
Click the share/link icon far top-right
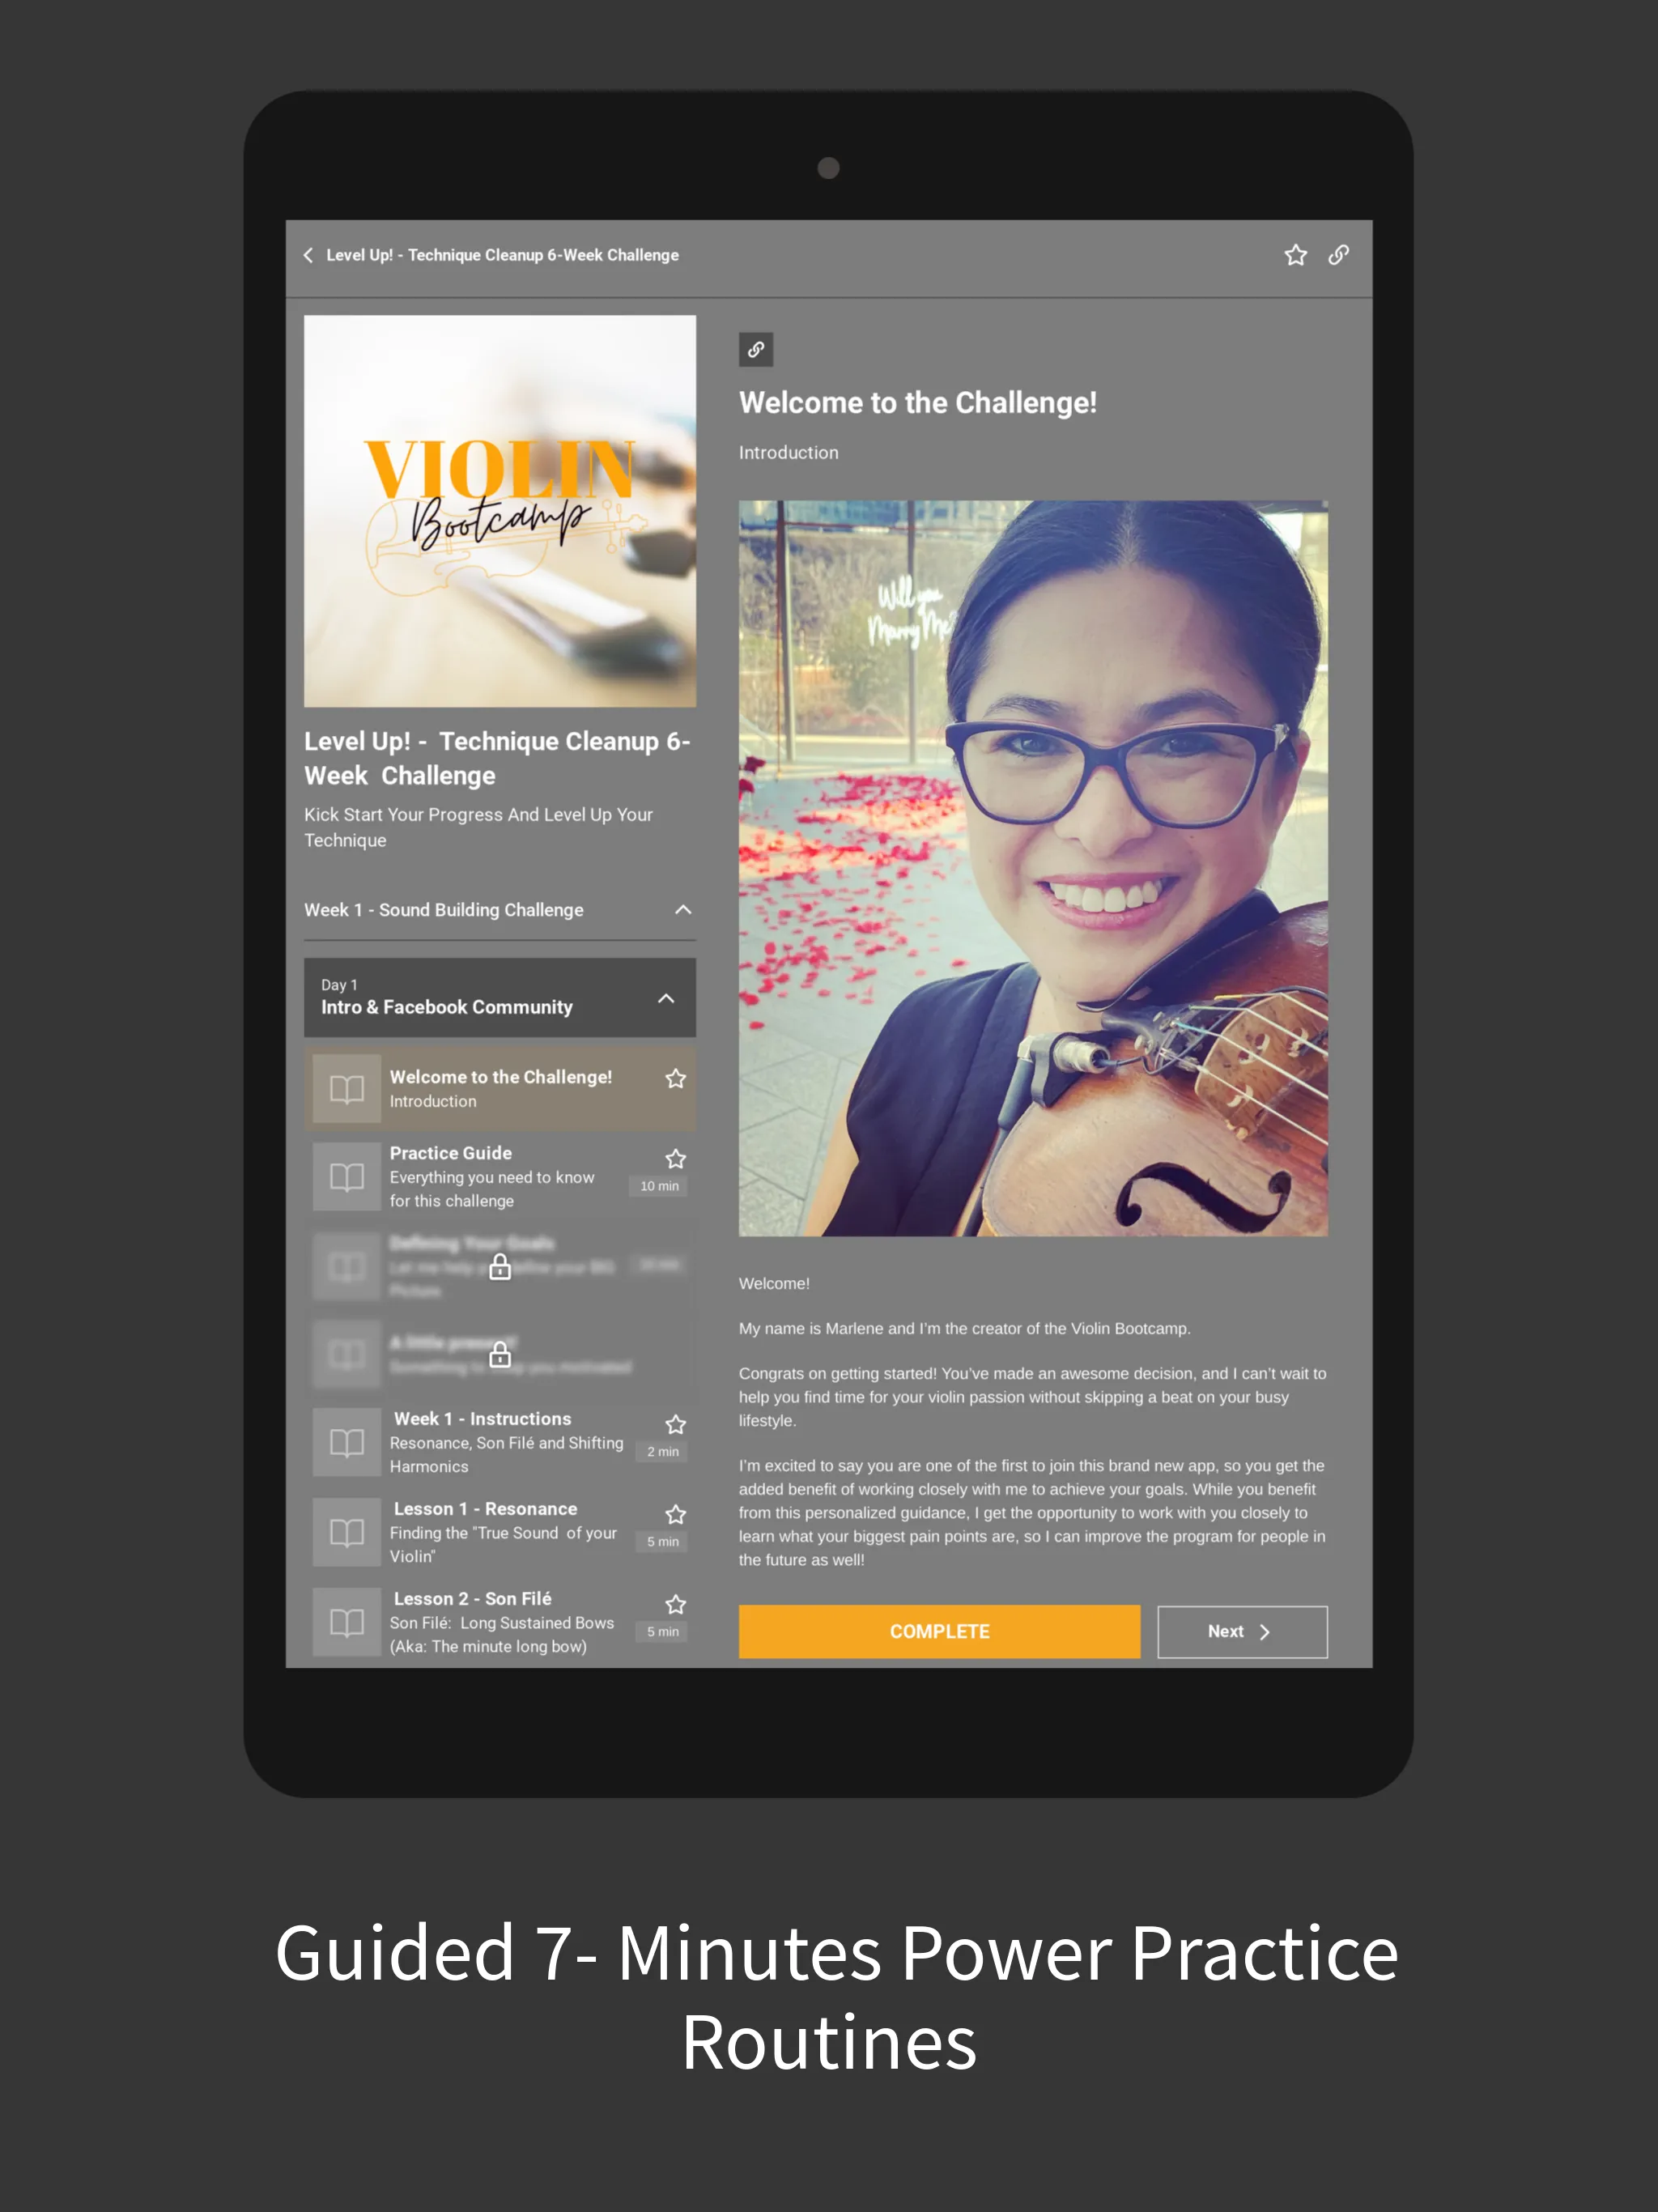pos(1339,256)
